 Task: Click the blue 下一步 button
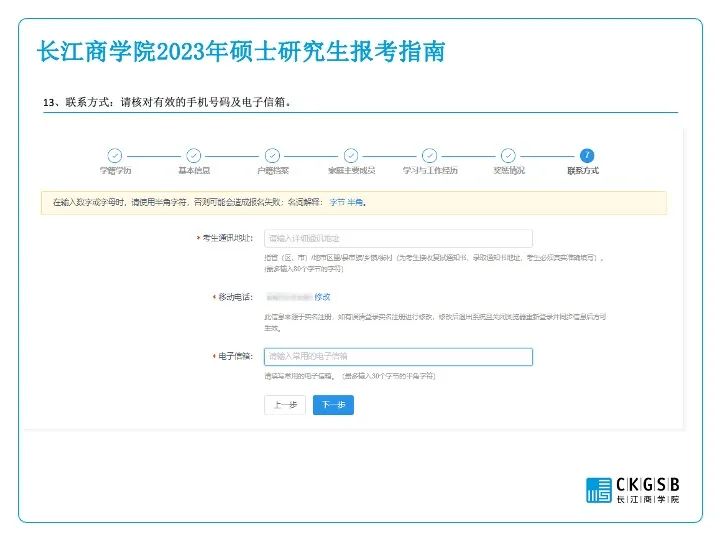[x=333, y=405]
